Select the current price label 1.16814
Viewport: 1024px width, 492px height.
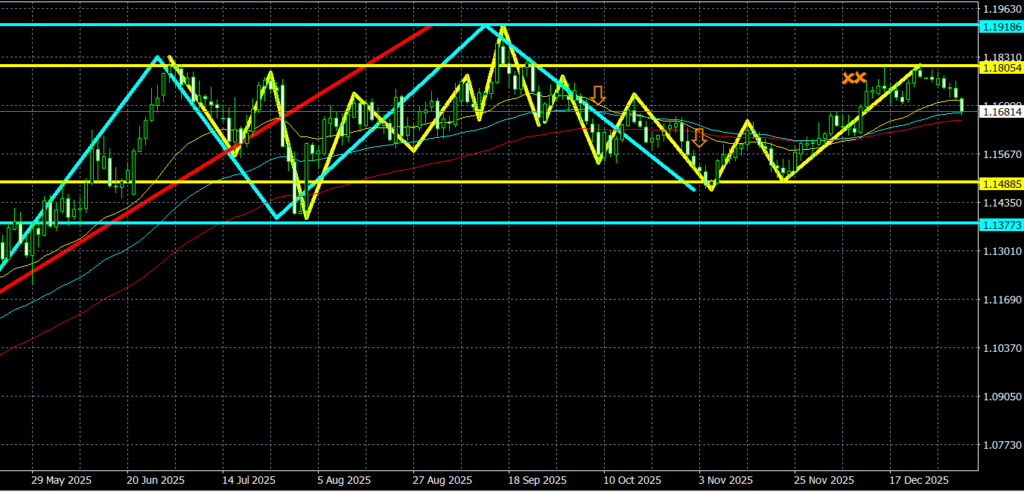[x=1000, y=112]
